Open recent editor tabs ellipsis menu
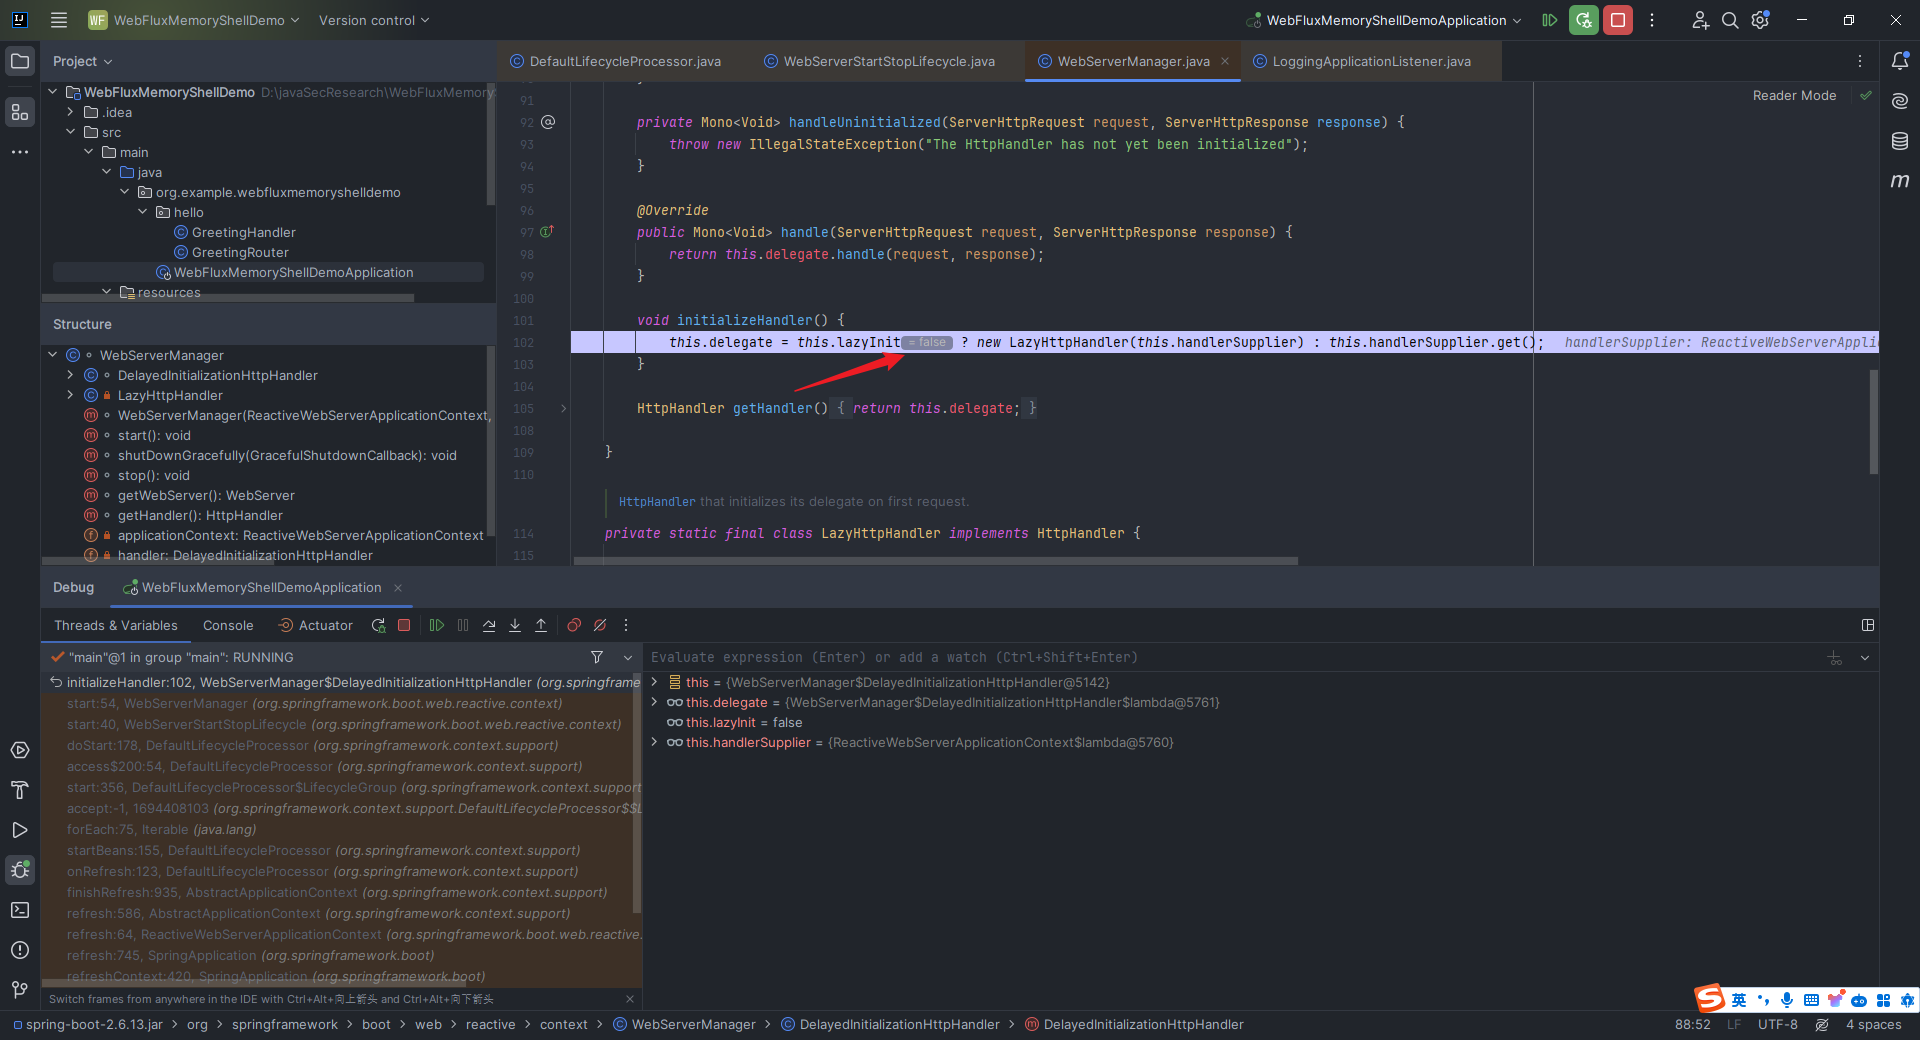Viewport: 1920px width, 1040px height. (1860, 62)
